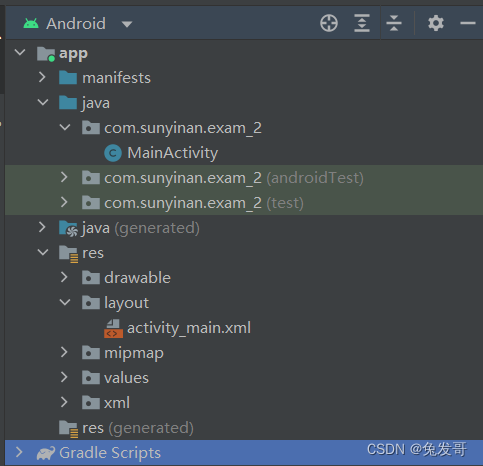Expand the manifests folder
Image resolution: width=483 pixels, height=466 pixels.
coord(42,77)
